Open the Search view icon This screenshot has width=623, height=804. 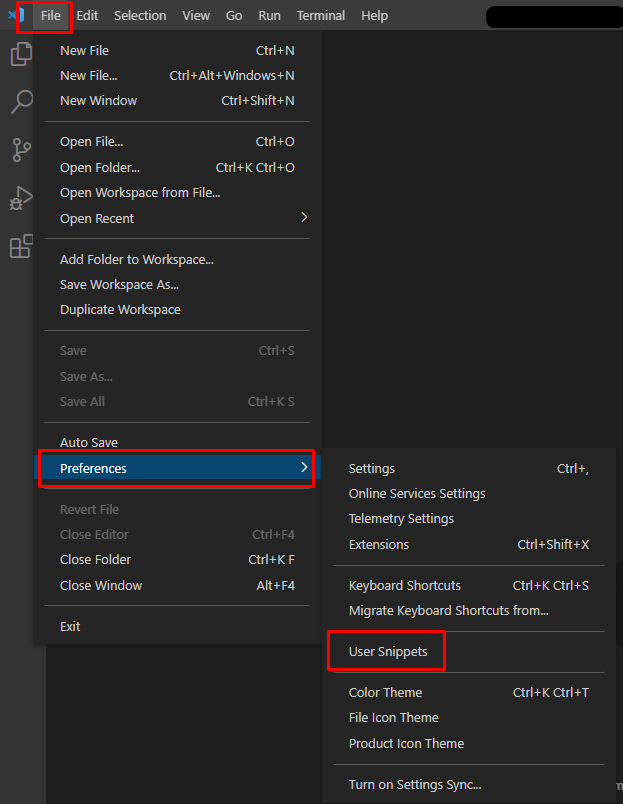(22, 102)
